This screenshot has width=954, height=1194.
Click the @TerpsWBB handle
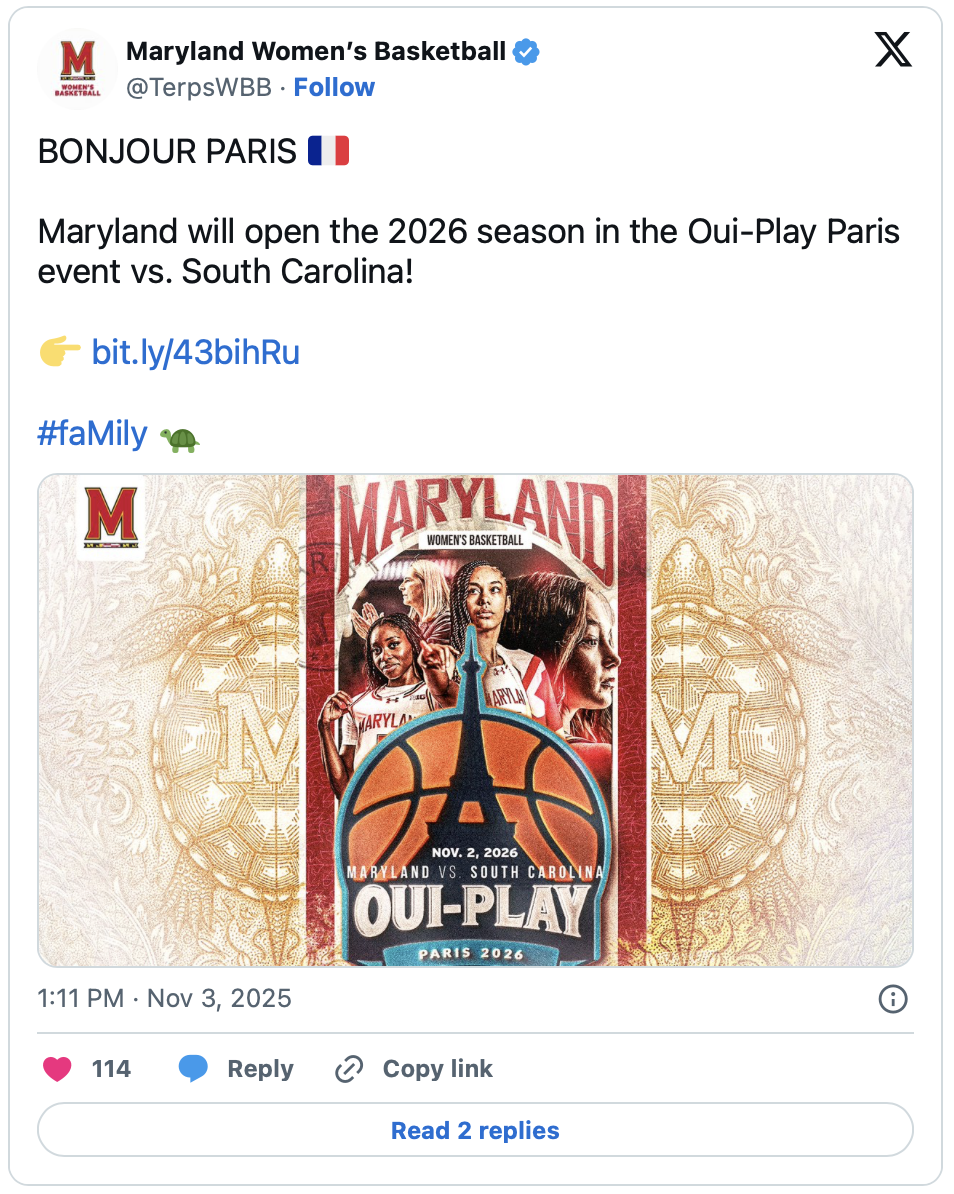tap(199, 88)
